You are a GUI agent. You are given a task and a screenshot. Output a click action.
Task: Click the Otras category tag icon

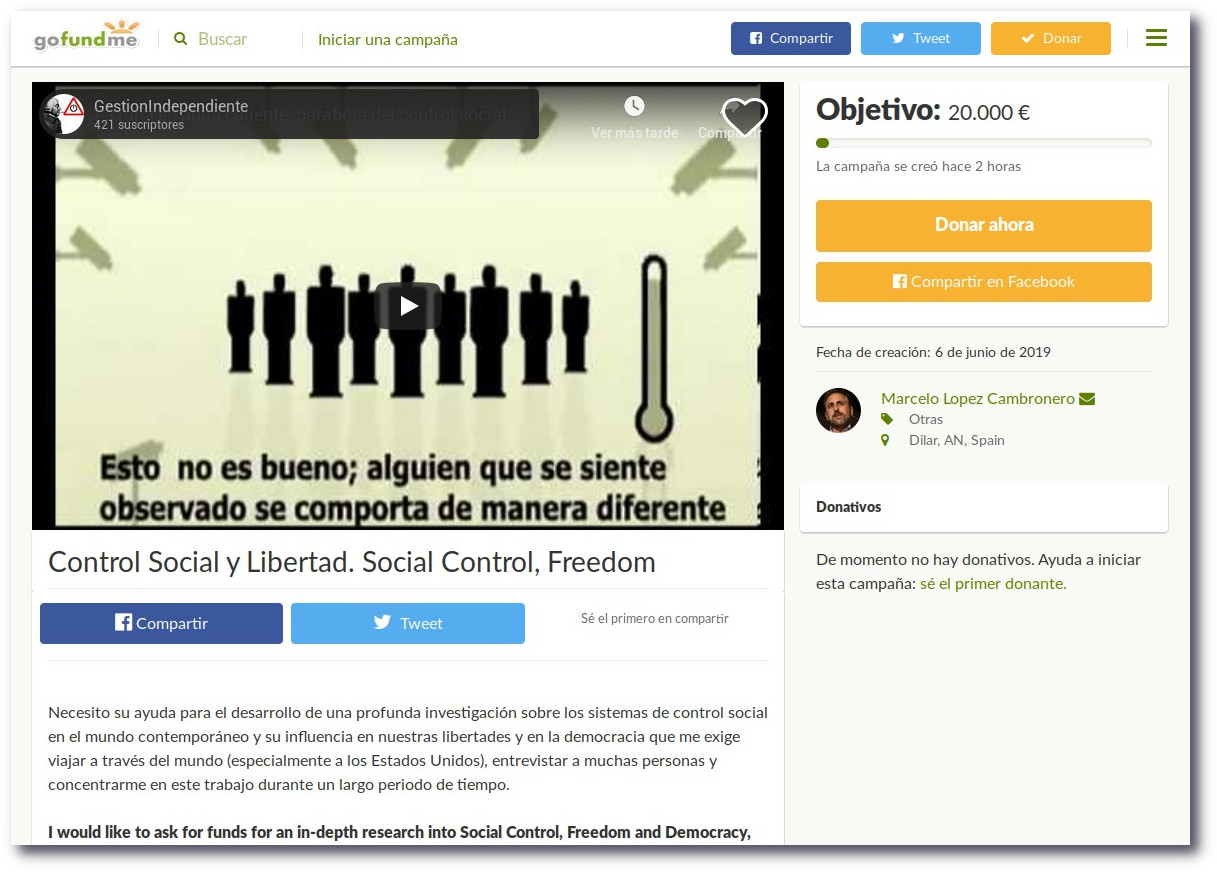(886, 419)
